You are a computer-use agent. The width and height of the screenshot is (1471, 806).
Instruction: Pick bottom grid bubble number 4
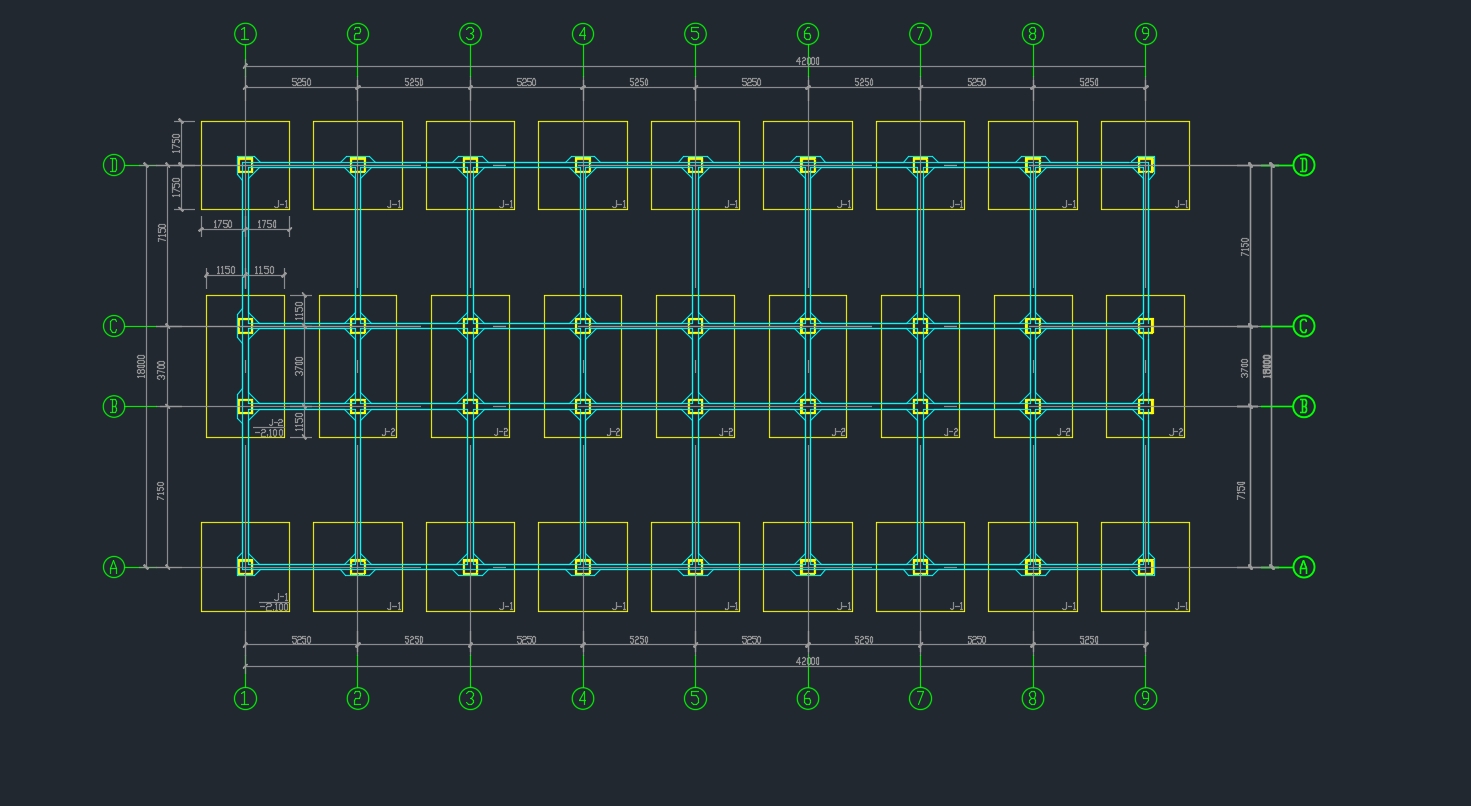point(583,699)
